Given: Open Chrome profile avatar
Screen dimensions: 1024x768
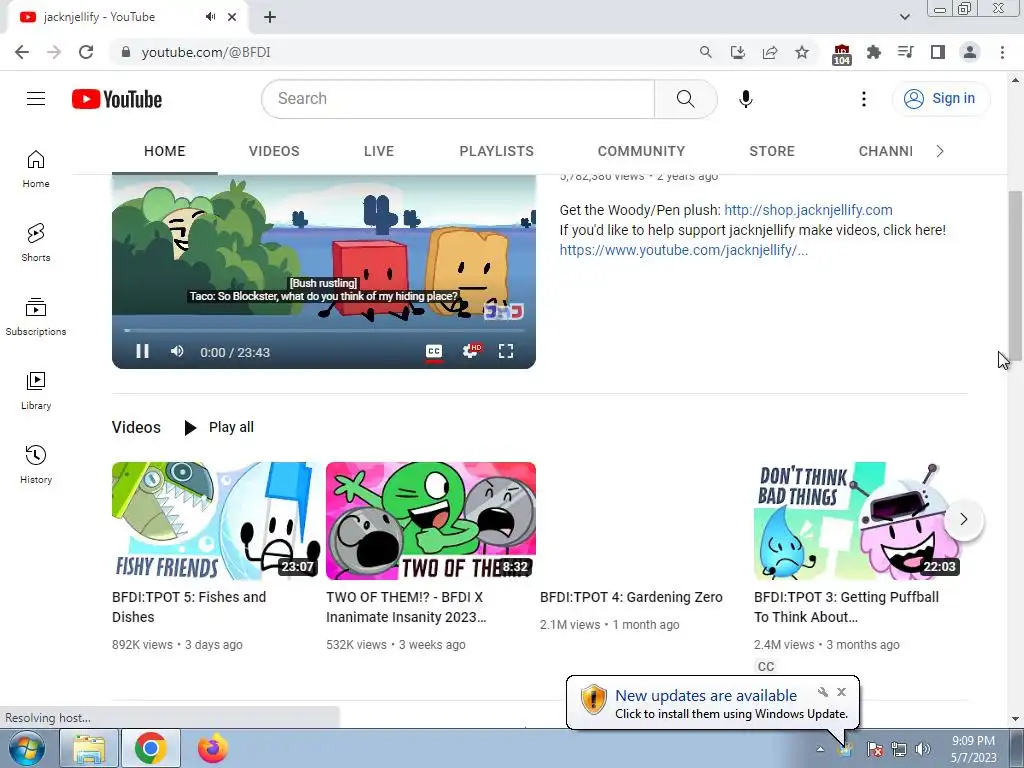Looking at the screenshot, I should coord(970,52).
